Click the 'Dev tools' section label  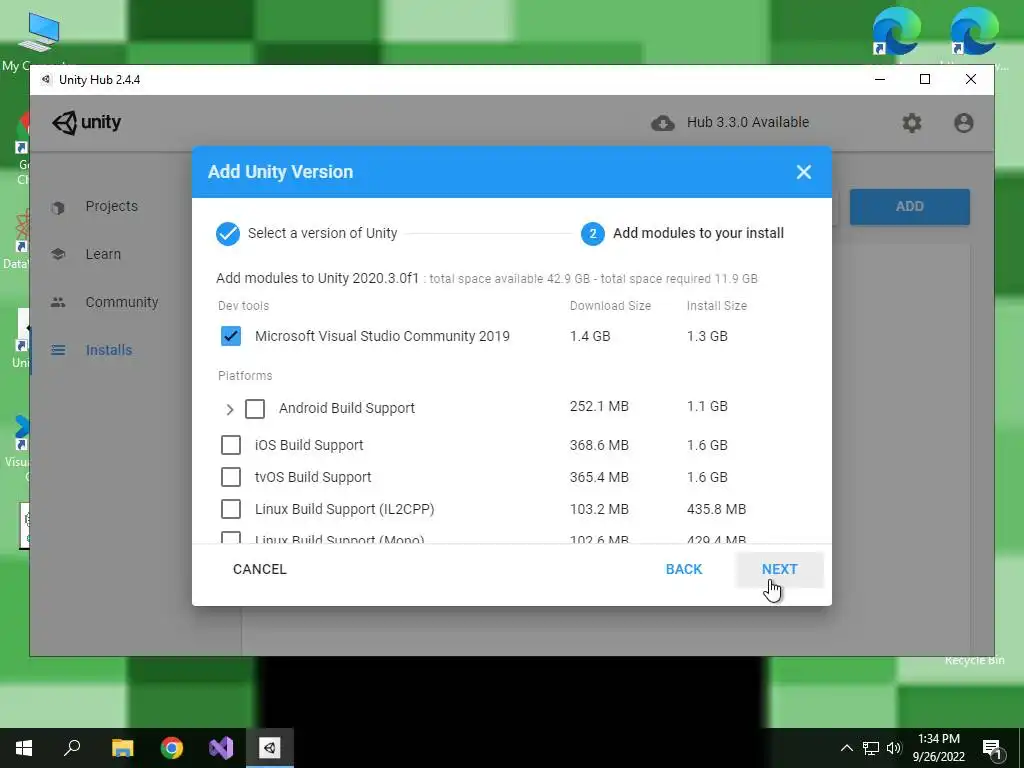click(x=243, y=306)
